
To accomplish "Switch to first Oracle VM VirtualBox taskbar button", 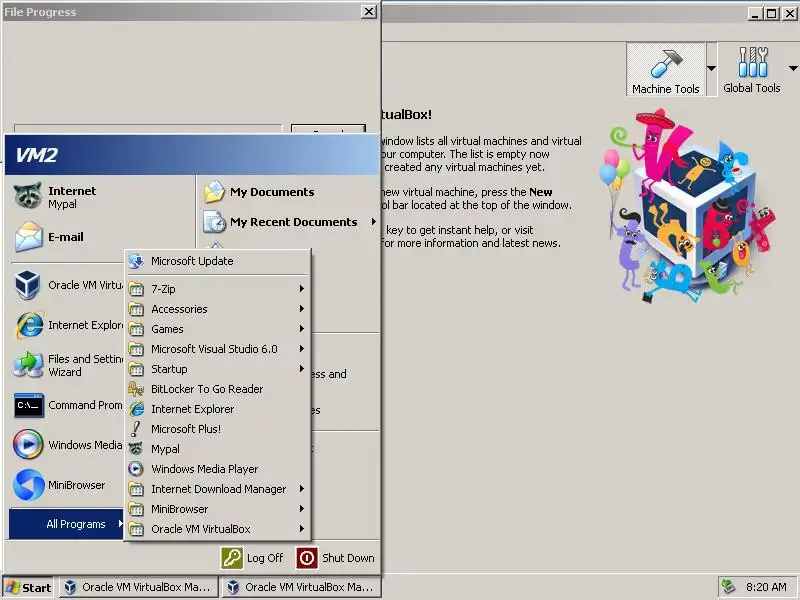I will click(x=138, y=587).
